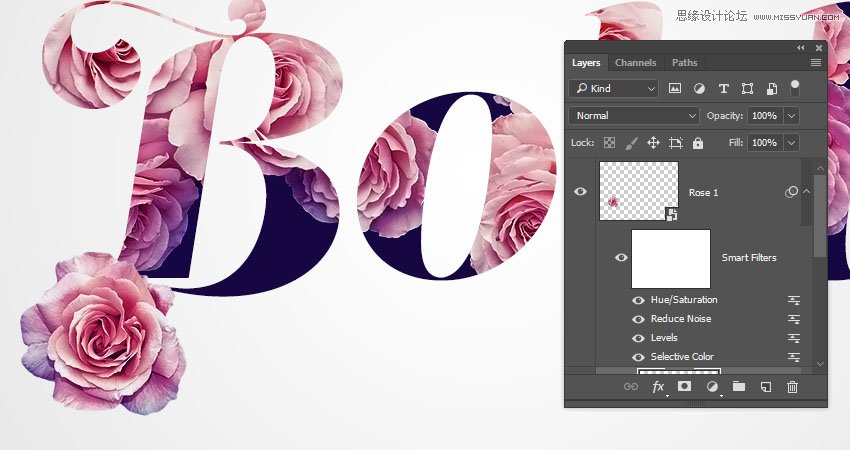Create a new layer icon
The image size is (850, 450).
765,387
